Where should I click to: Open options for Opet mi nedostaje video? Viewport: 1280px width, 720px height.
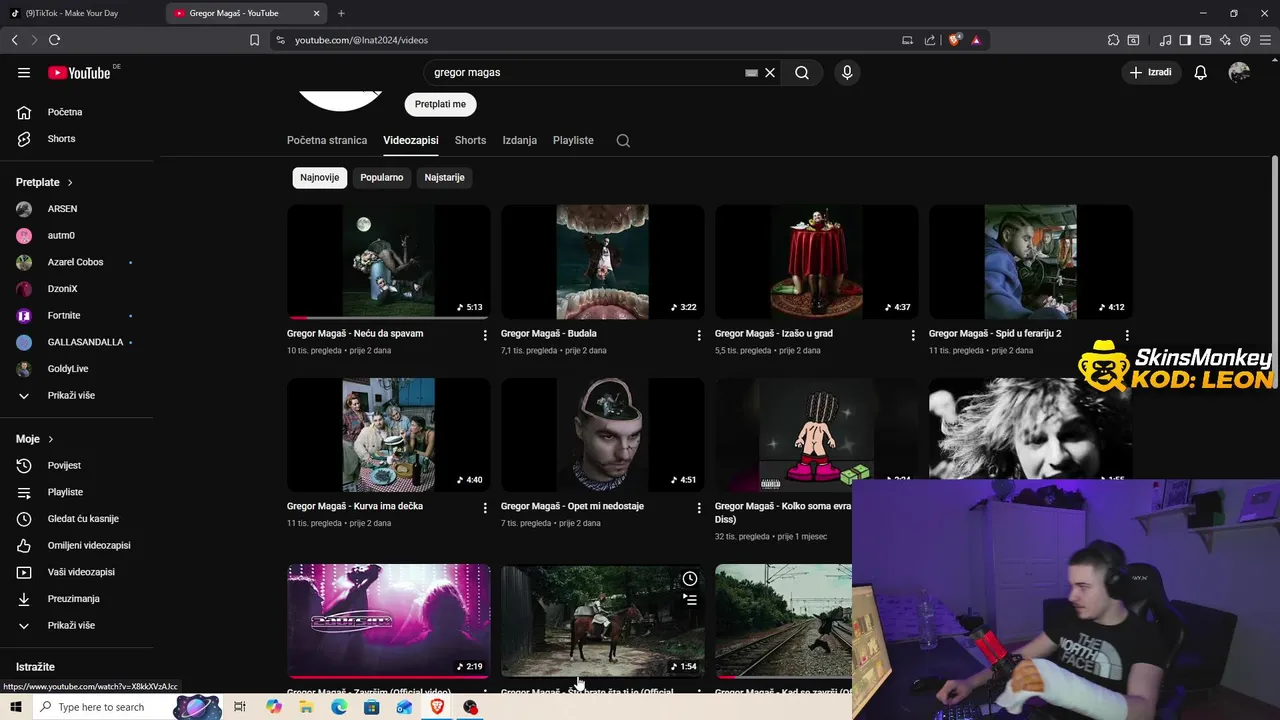pyautogui.click(x=699, y=508)
